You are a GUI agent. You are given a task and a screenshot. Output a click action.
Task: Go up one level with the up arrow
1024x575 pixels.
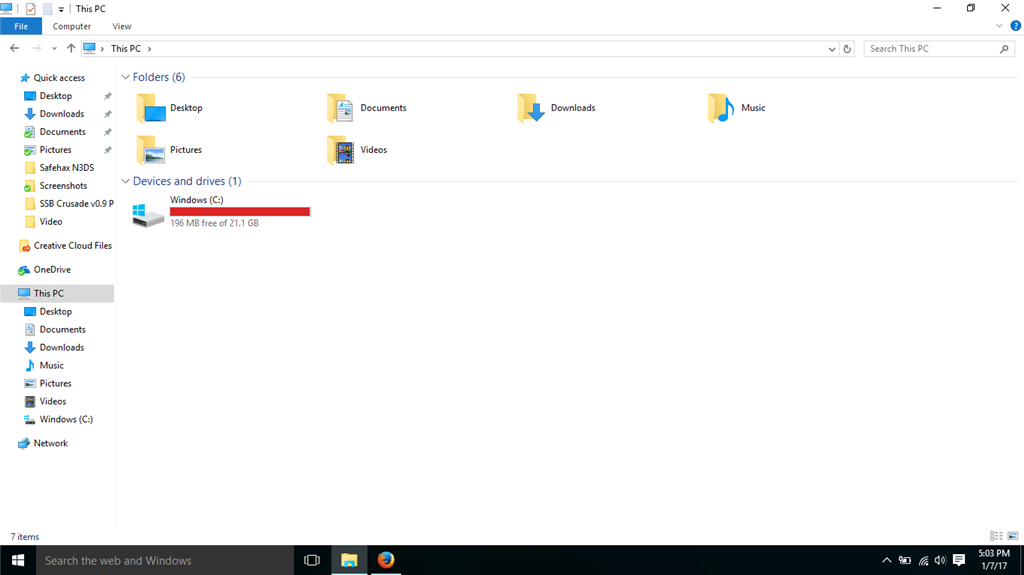[71, 48]
